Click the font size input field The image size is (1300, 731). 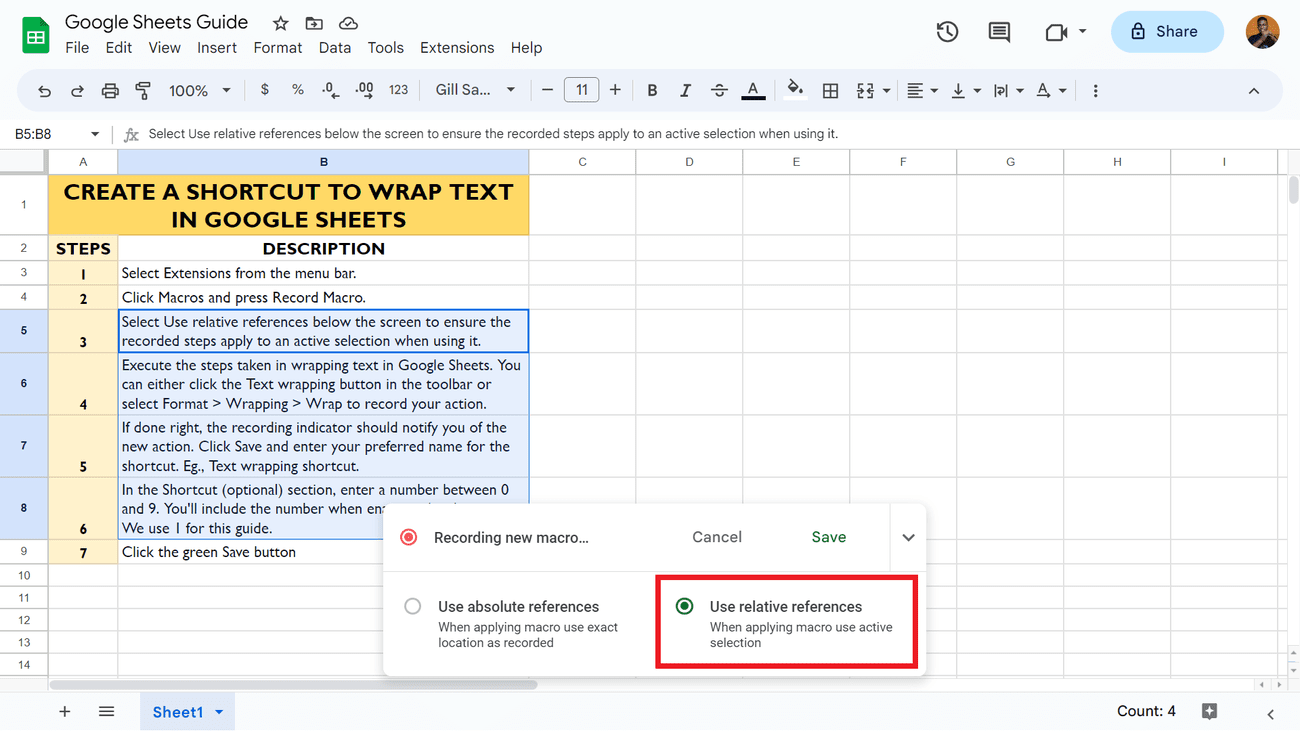(x=581, y=91)
